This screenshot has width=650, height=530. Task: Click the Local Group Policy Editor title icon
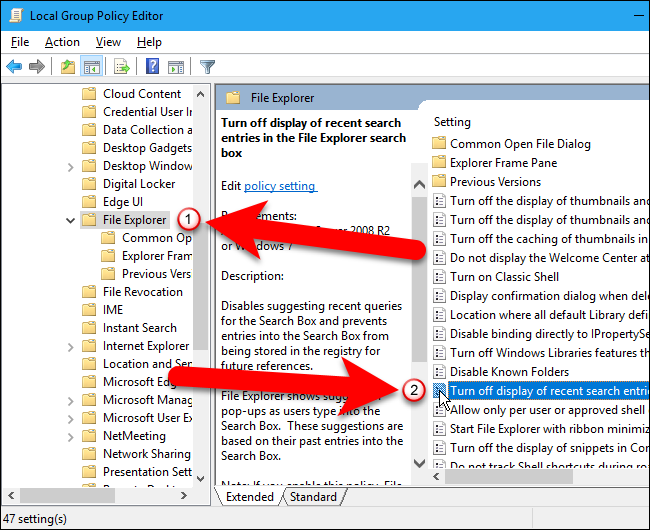point(16,15)
